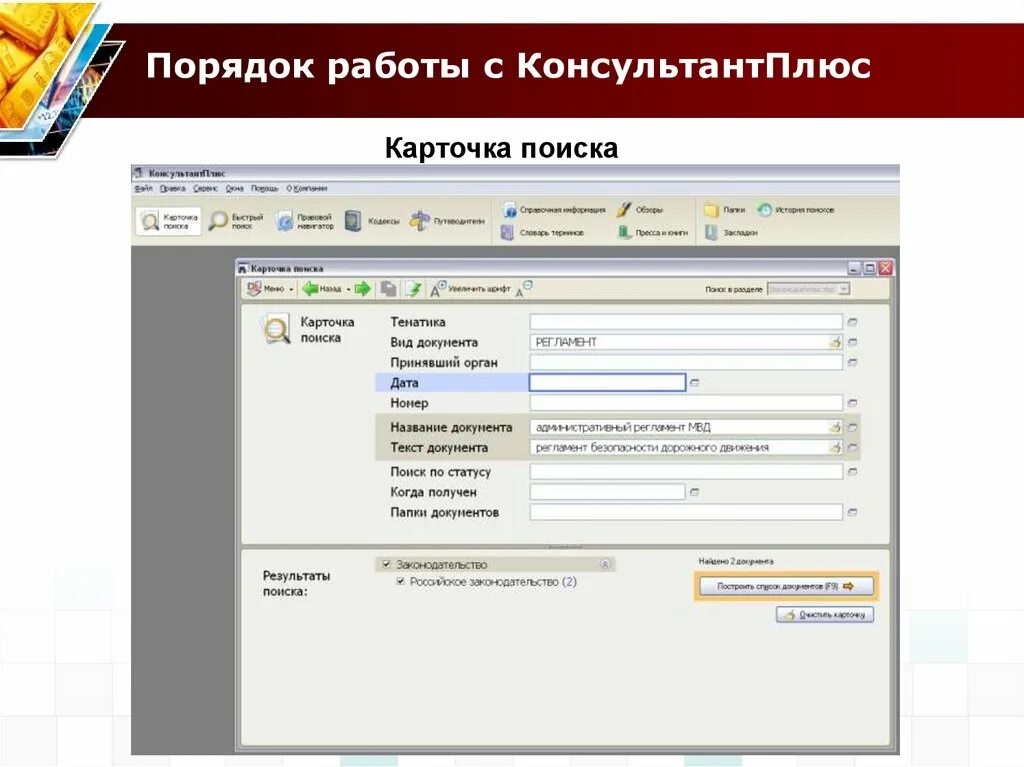Click the small icon right of Поиск по статусу field
This screenshot has width=1024, height=767.
pos(852,472)
